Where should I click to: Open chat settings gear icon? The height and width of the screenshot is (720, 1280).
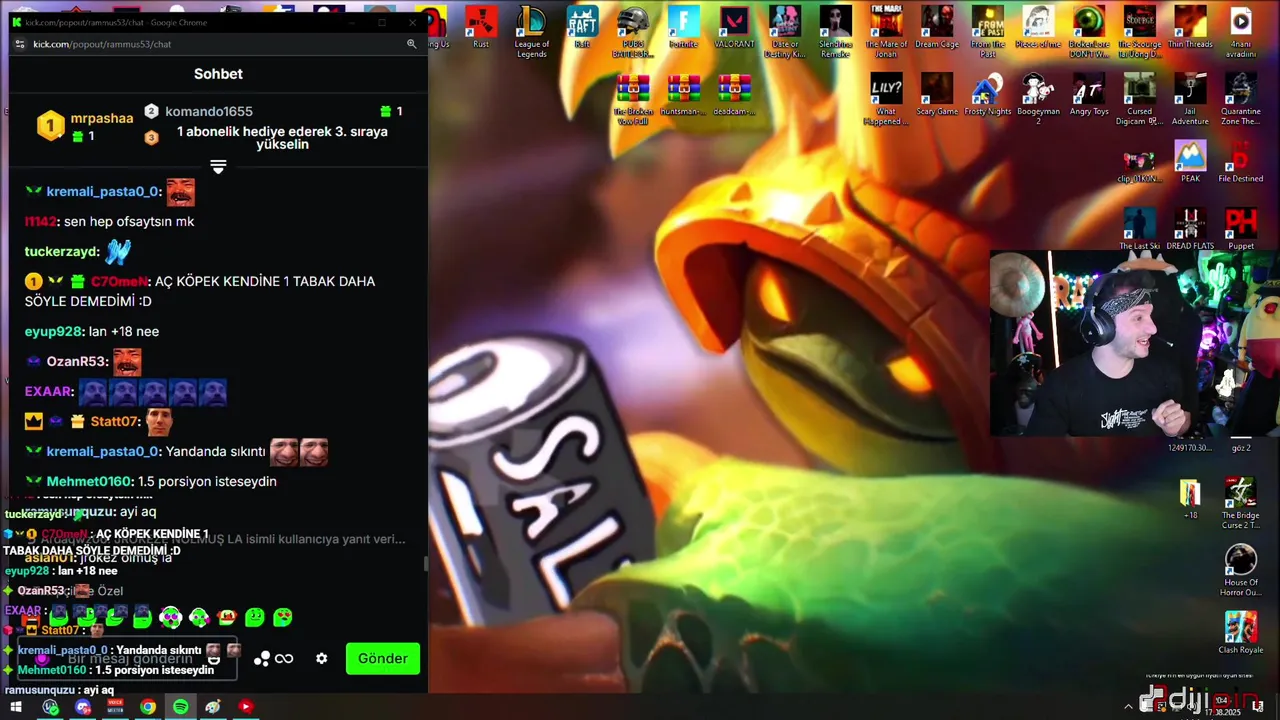(321, 658)
